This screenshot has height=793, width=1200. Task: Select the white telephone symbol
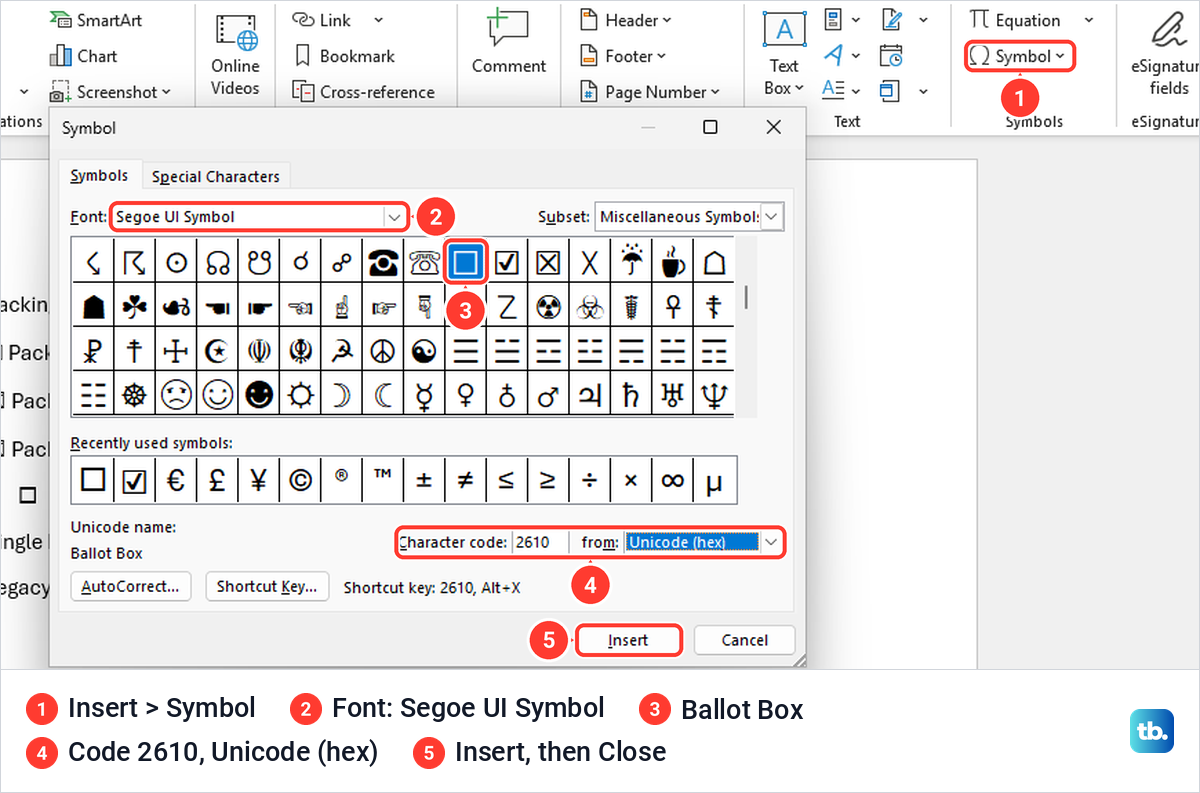[x=425, y=262]
